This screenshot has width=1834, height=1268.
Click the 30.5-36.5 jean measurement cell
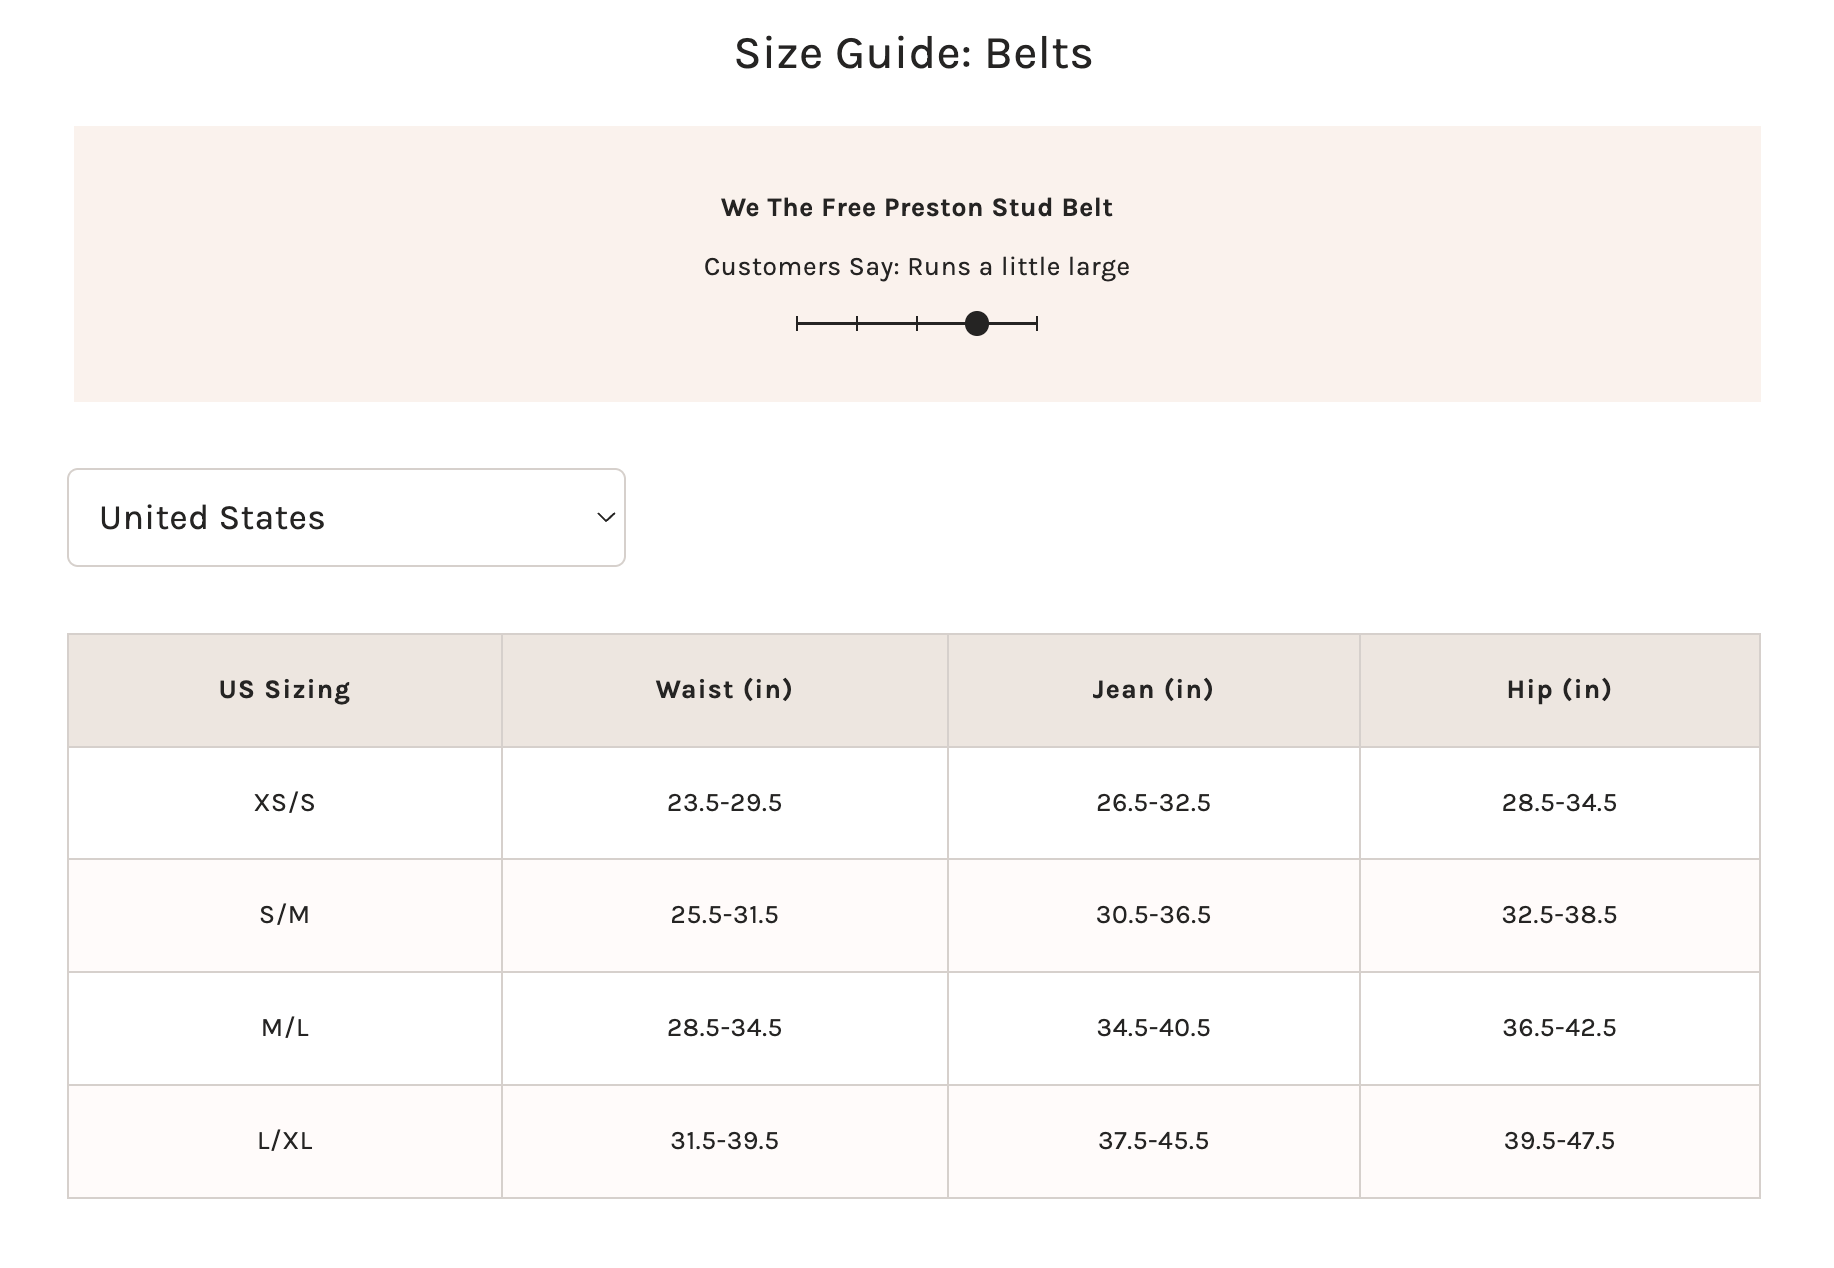click(1153, 915)
